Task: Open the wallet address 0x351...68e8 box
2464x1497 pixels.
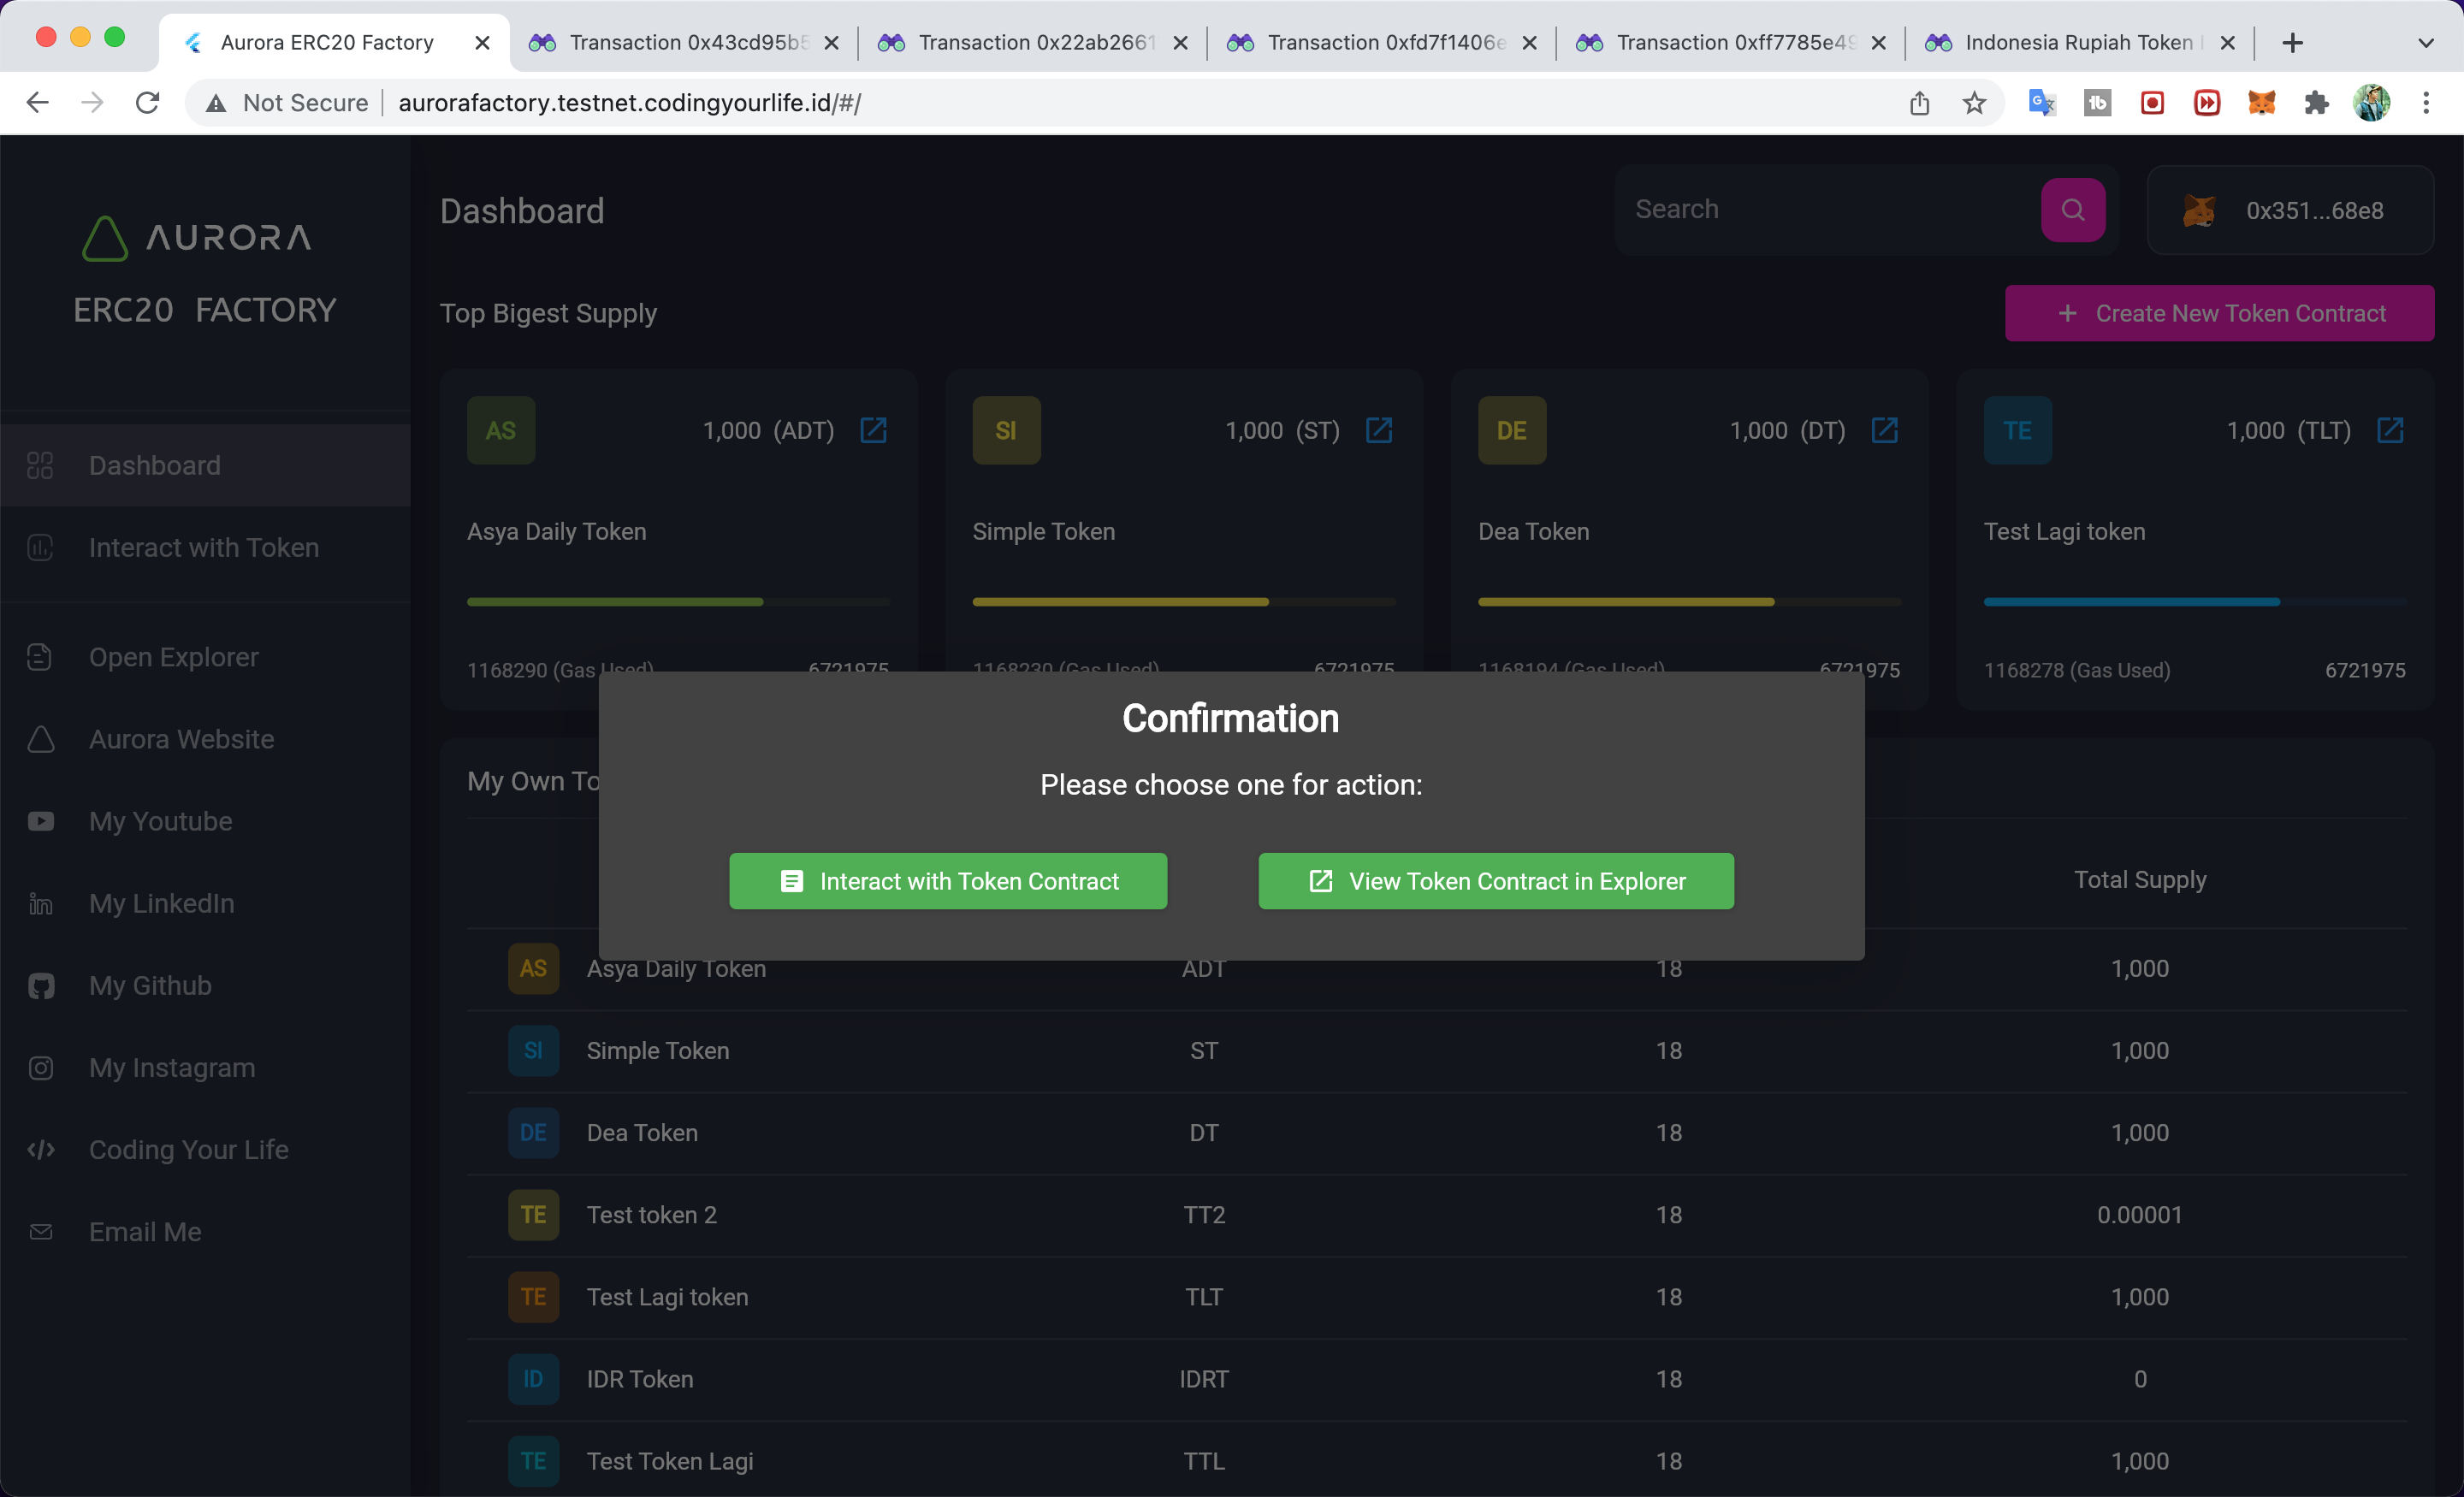Action: (2290, 211)
